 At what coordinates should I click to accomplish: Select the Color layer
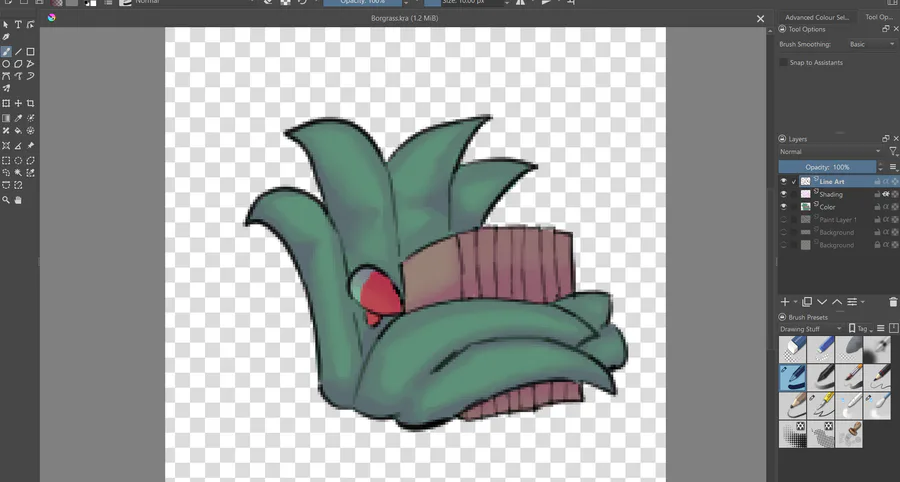pos(827,207)
